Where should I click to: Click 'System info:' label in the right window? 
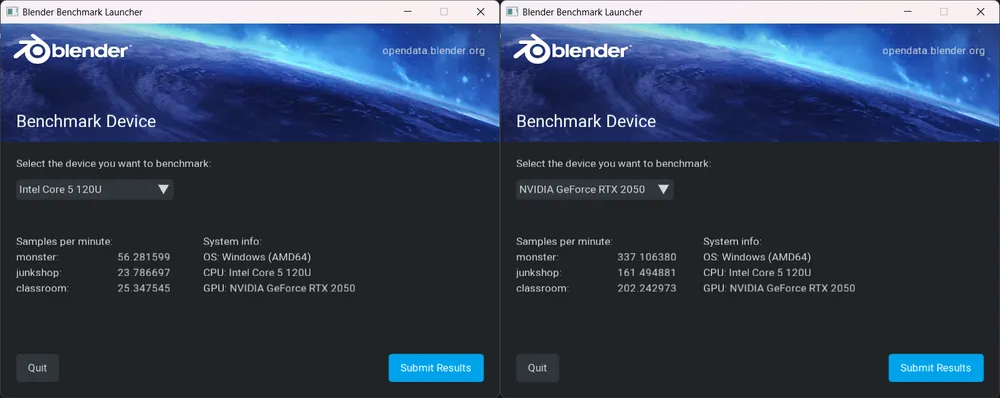pos(732,241)
